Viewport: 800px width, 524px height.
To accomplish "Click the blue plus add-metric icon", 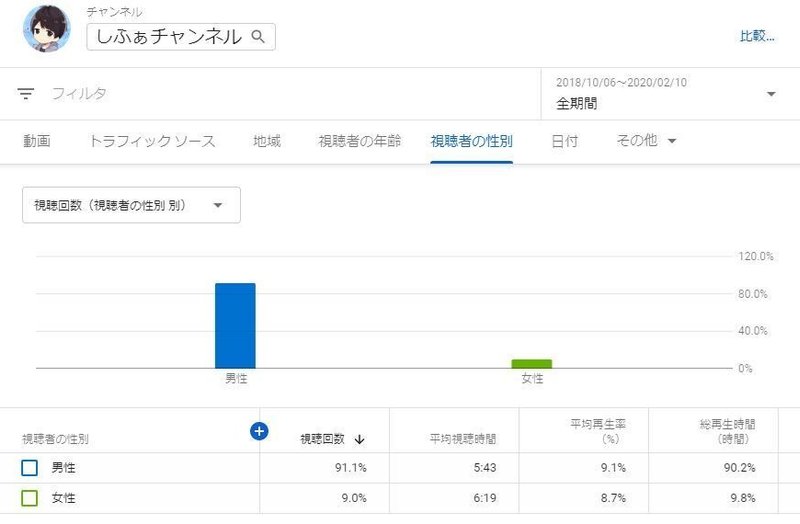I will coord(259,431).
